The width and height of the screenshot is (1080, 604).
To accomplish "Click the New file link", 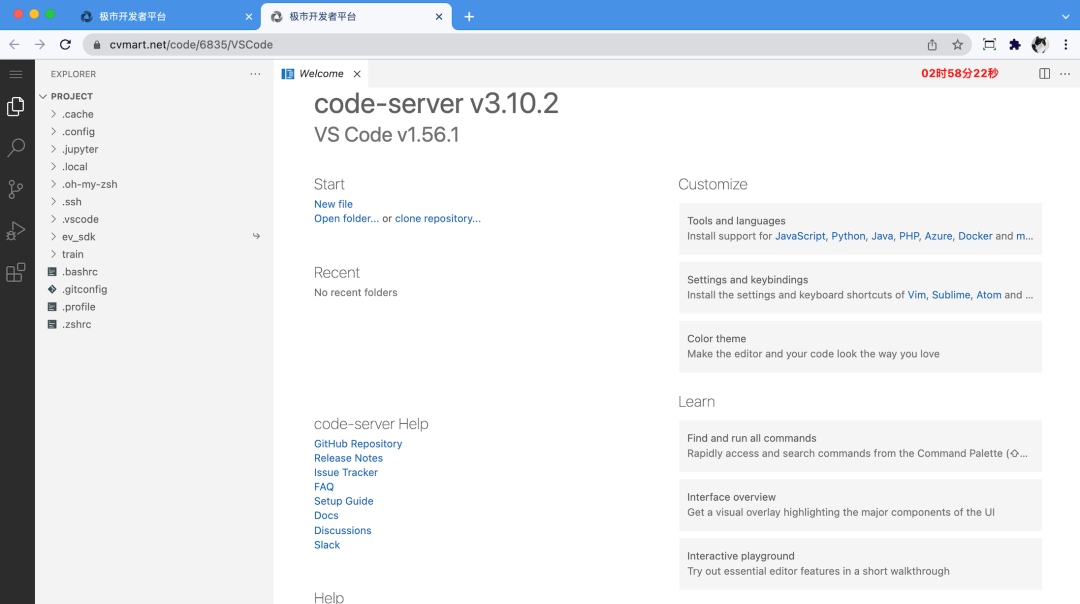I will (333, 204).
